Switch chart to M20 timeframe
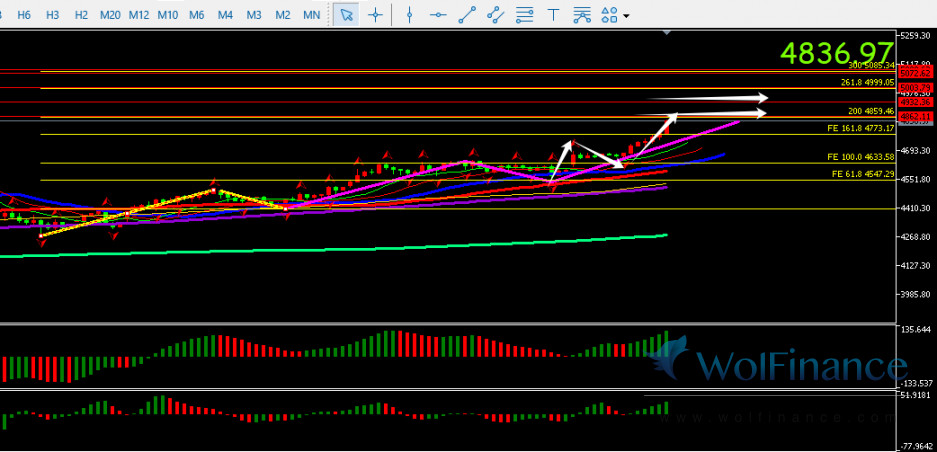This screenshot has width=937, height=452. pyautogui.click(x=111, y=15)
